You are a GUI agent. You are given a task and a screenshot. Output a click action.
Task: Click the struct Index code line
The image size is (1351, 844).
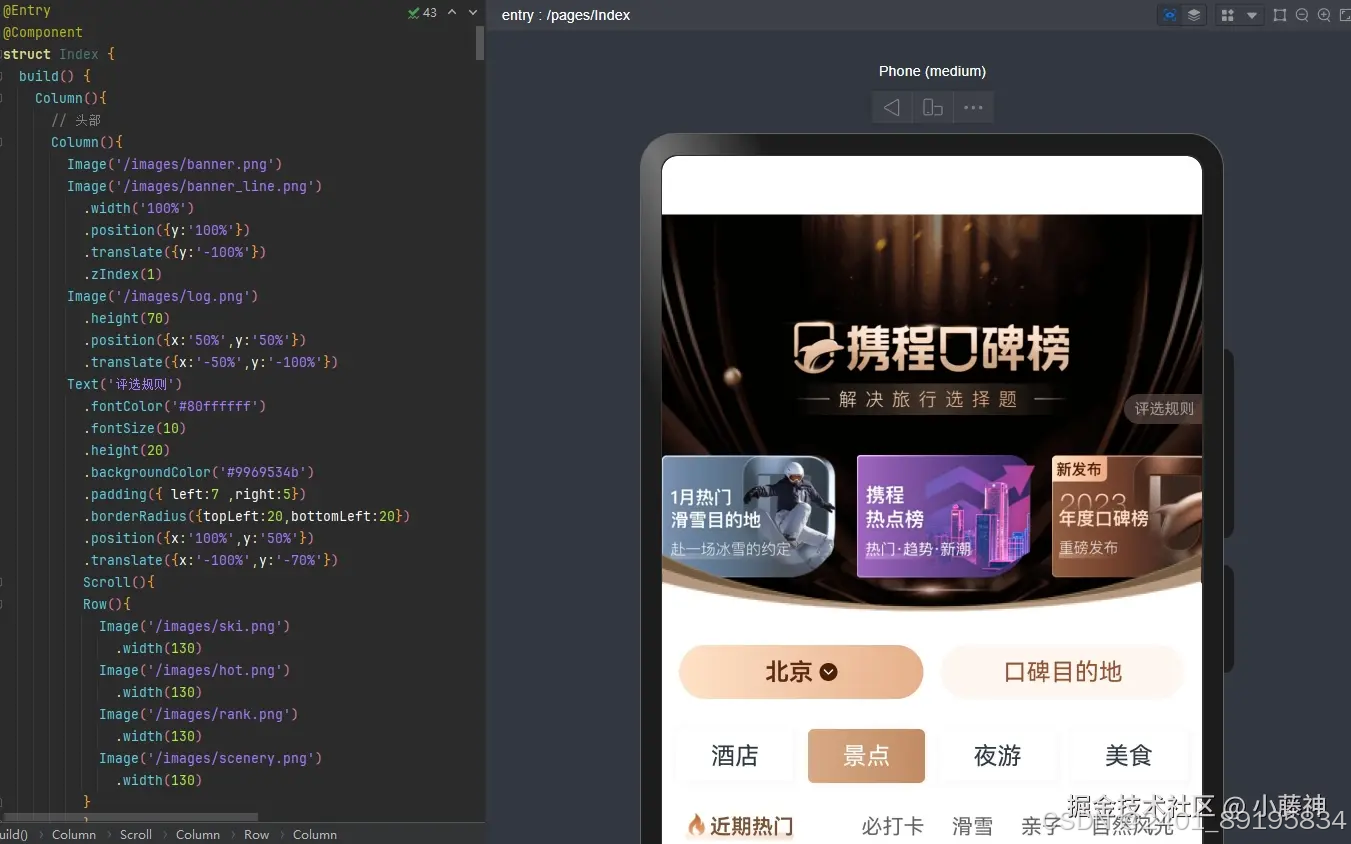pyautogui.click(x=59, y=54)
